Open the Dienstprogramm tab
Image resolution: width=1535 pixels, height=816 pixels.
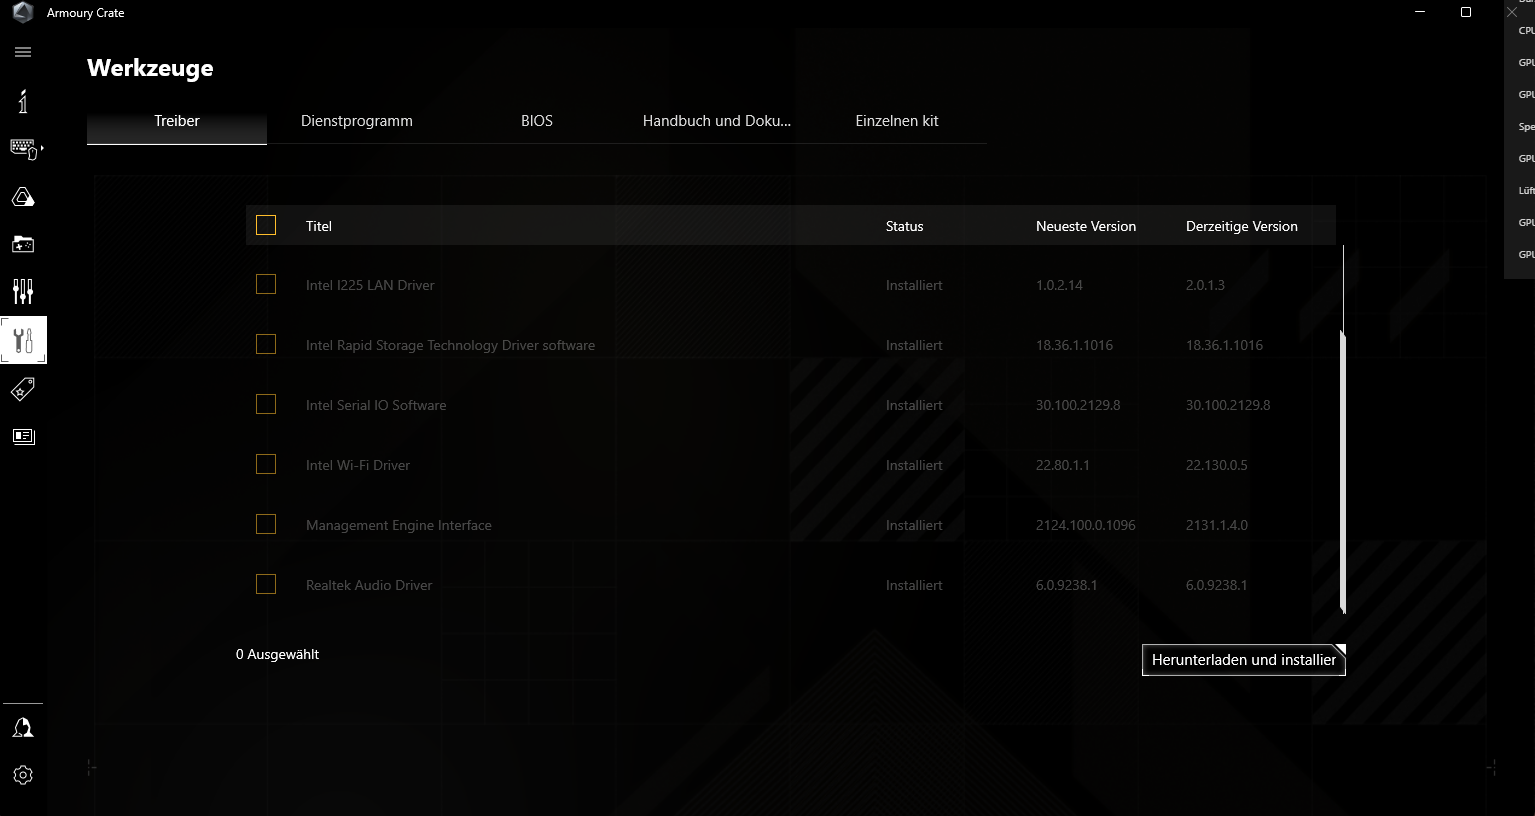pyautogui.click(x=357, y=121)
